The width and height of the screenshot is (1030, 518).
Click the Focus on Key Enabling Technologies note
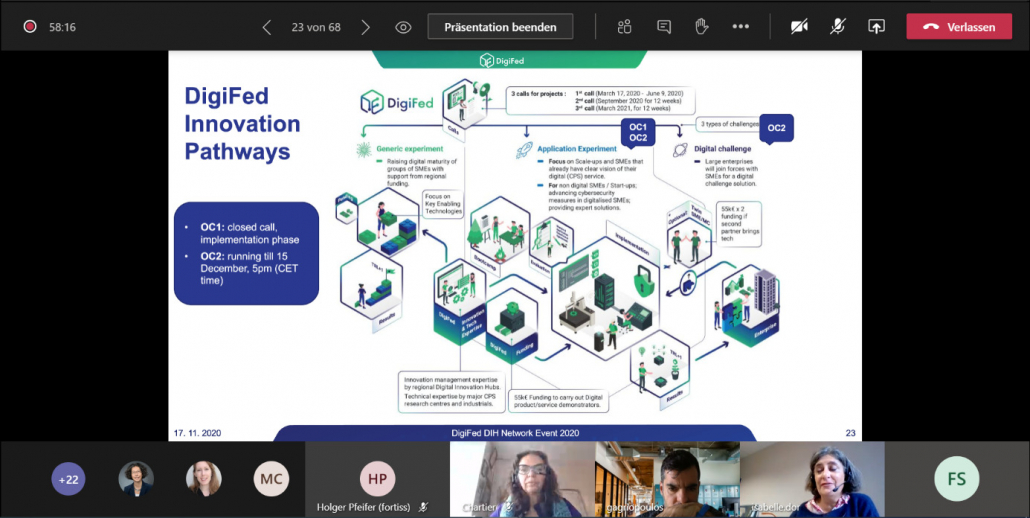pyautogui.click(x=443, y=204)
